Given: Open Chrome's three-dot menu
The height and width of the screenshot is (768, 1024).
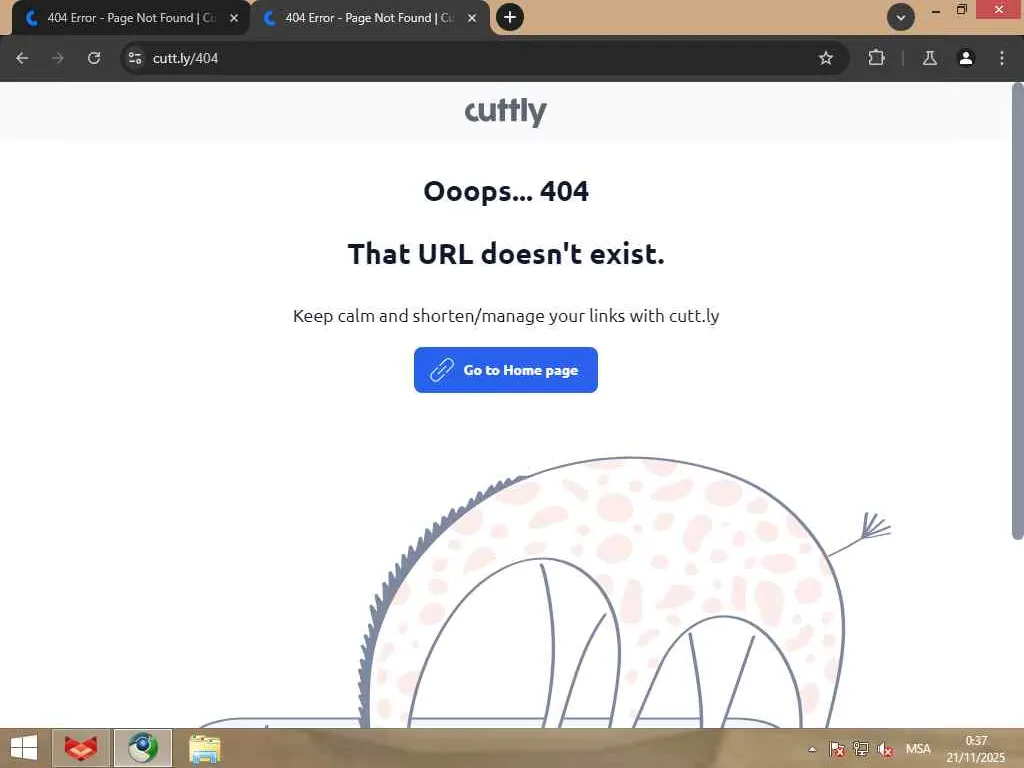Looking at the screenshot, I should 1002,58.
